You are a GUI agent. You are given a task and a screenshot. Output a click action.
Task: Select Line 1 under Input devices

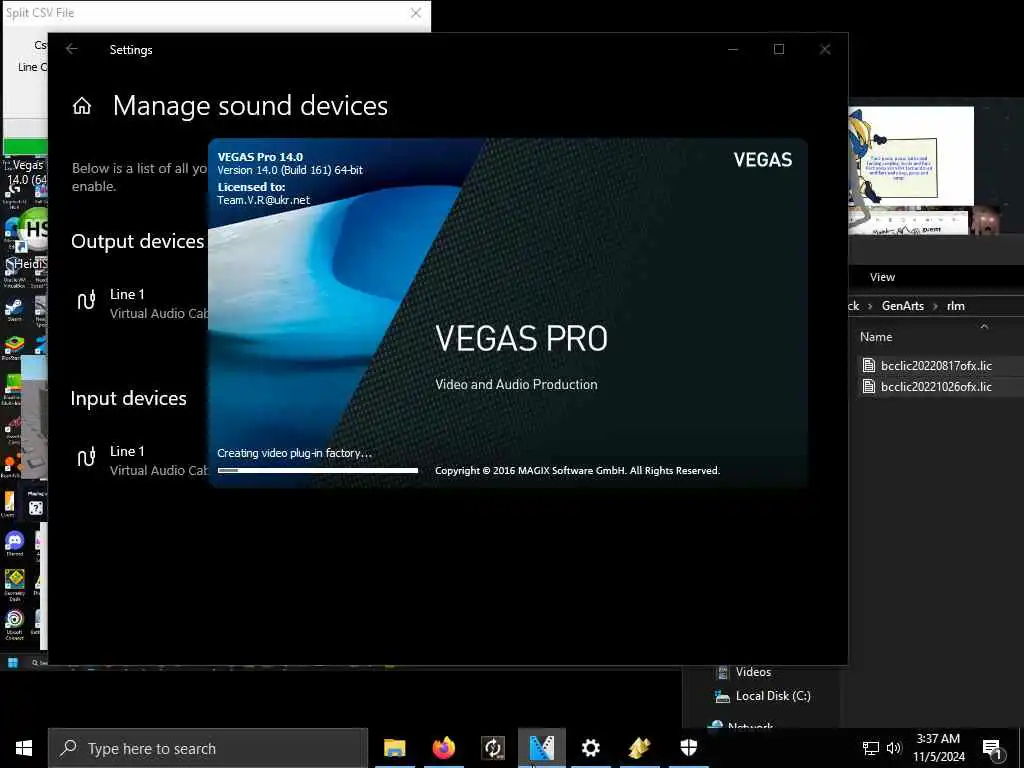127,451
